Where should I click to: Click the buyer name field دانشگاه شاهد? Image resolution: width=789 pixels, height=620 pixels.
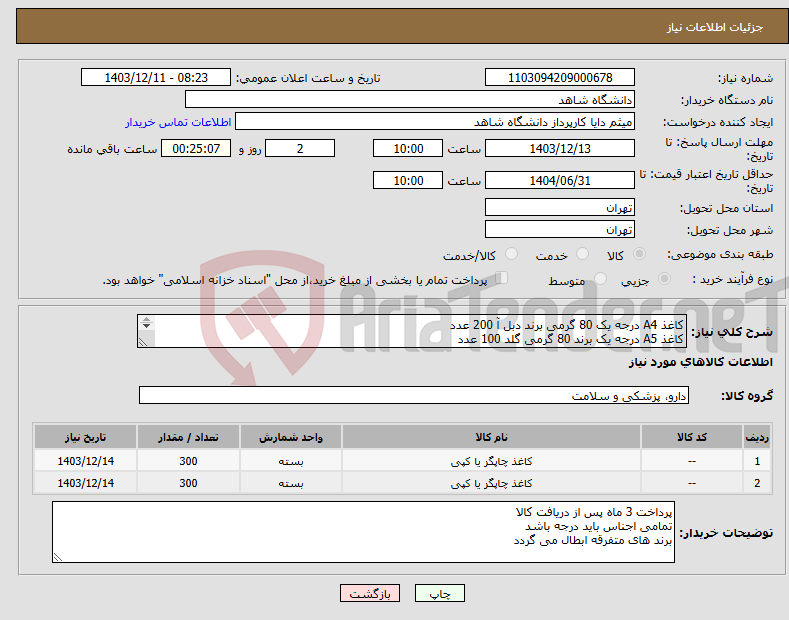tap(410, 100)
